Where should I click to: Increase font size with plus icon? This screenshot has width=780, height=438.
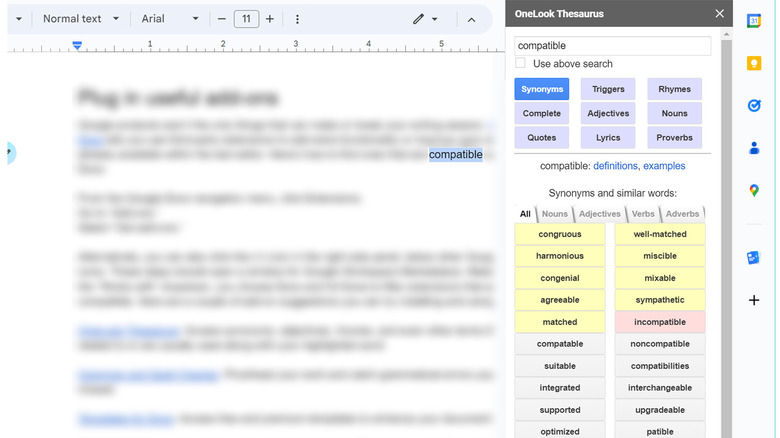point(270,19)
